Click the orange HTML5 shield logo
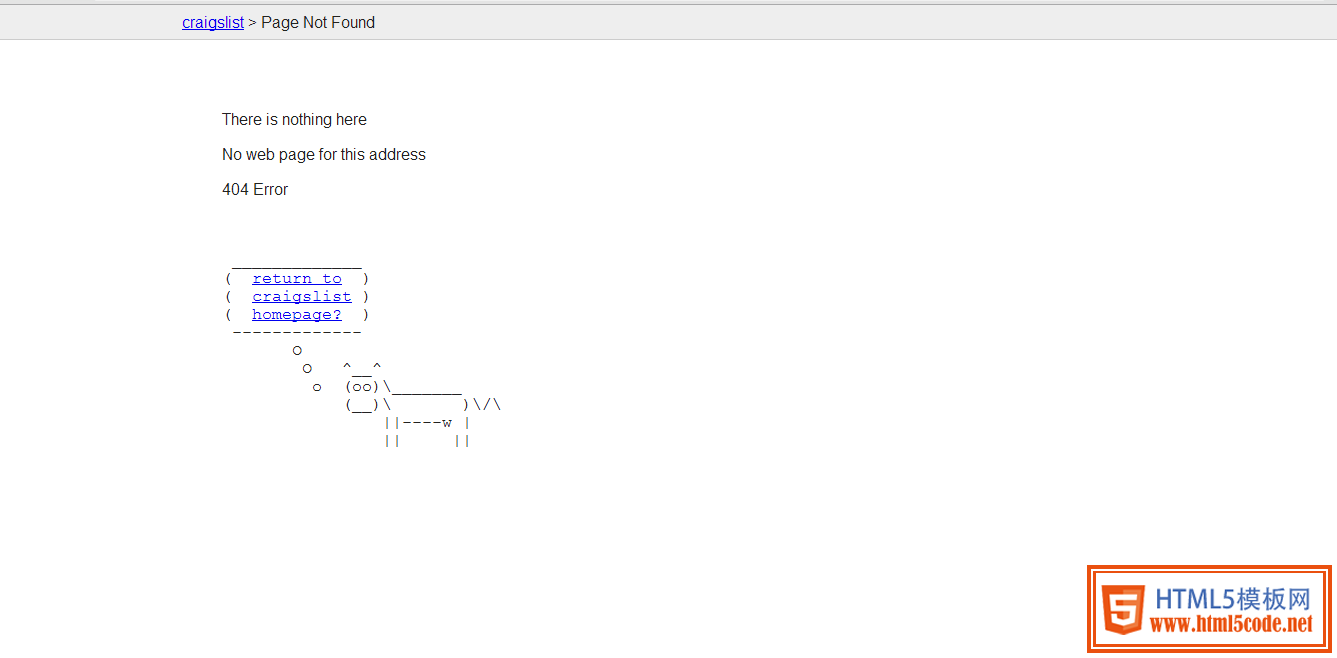1337x658 pixels. pos(1122,609)
